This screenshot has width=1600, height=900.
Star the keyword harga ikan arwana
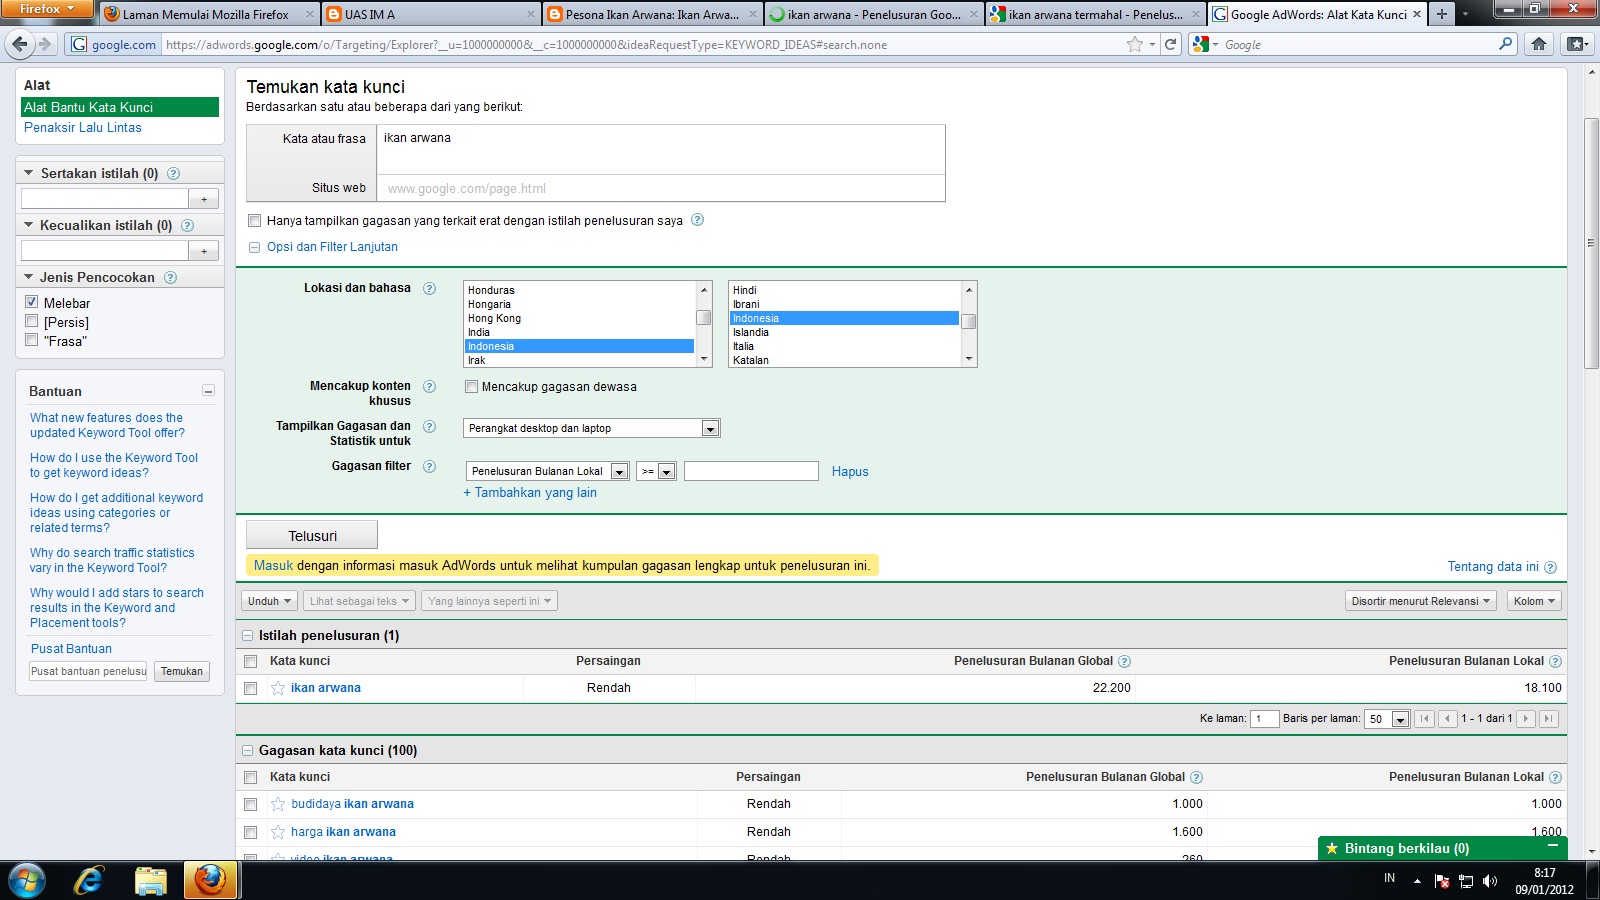coord(278,832)
